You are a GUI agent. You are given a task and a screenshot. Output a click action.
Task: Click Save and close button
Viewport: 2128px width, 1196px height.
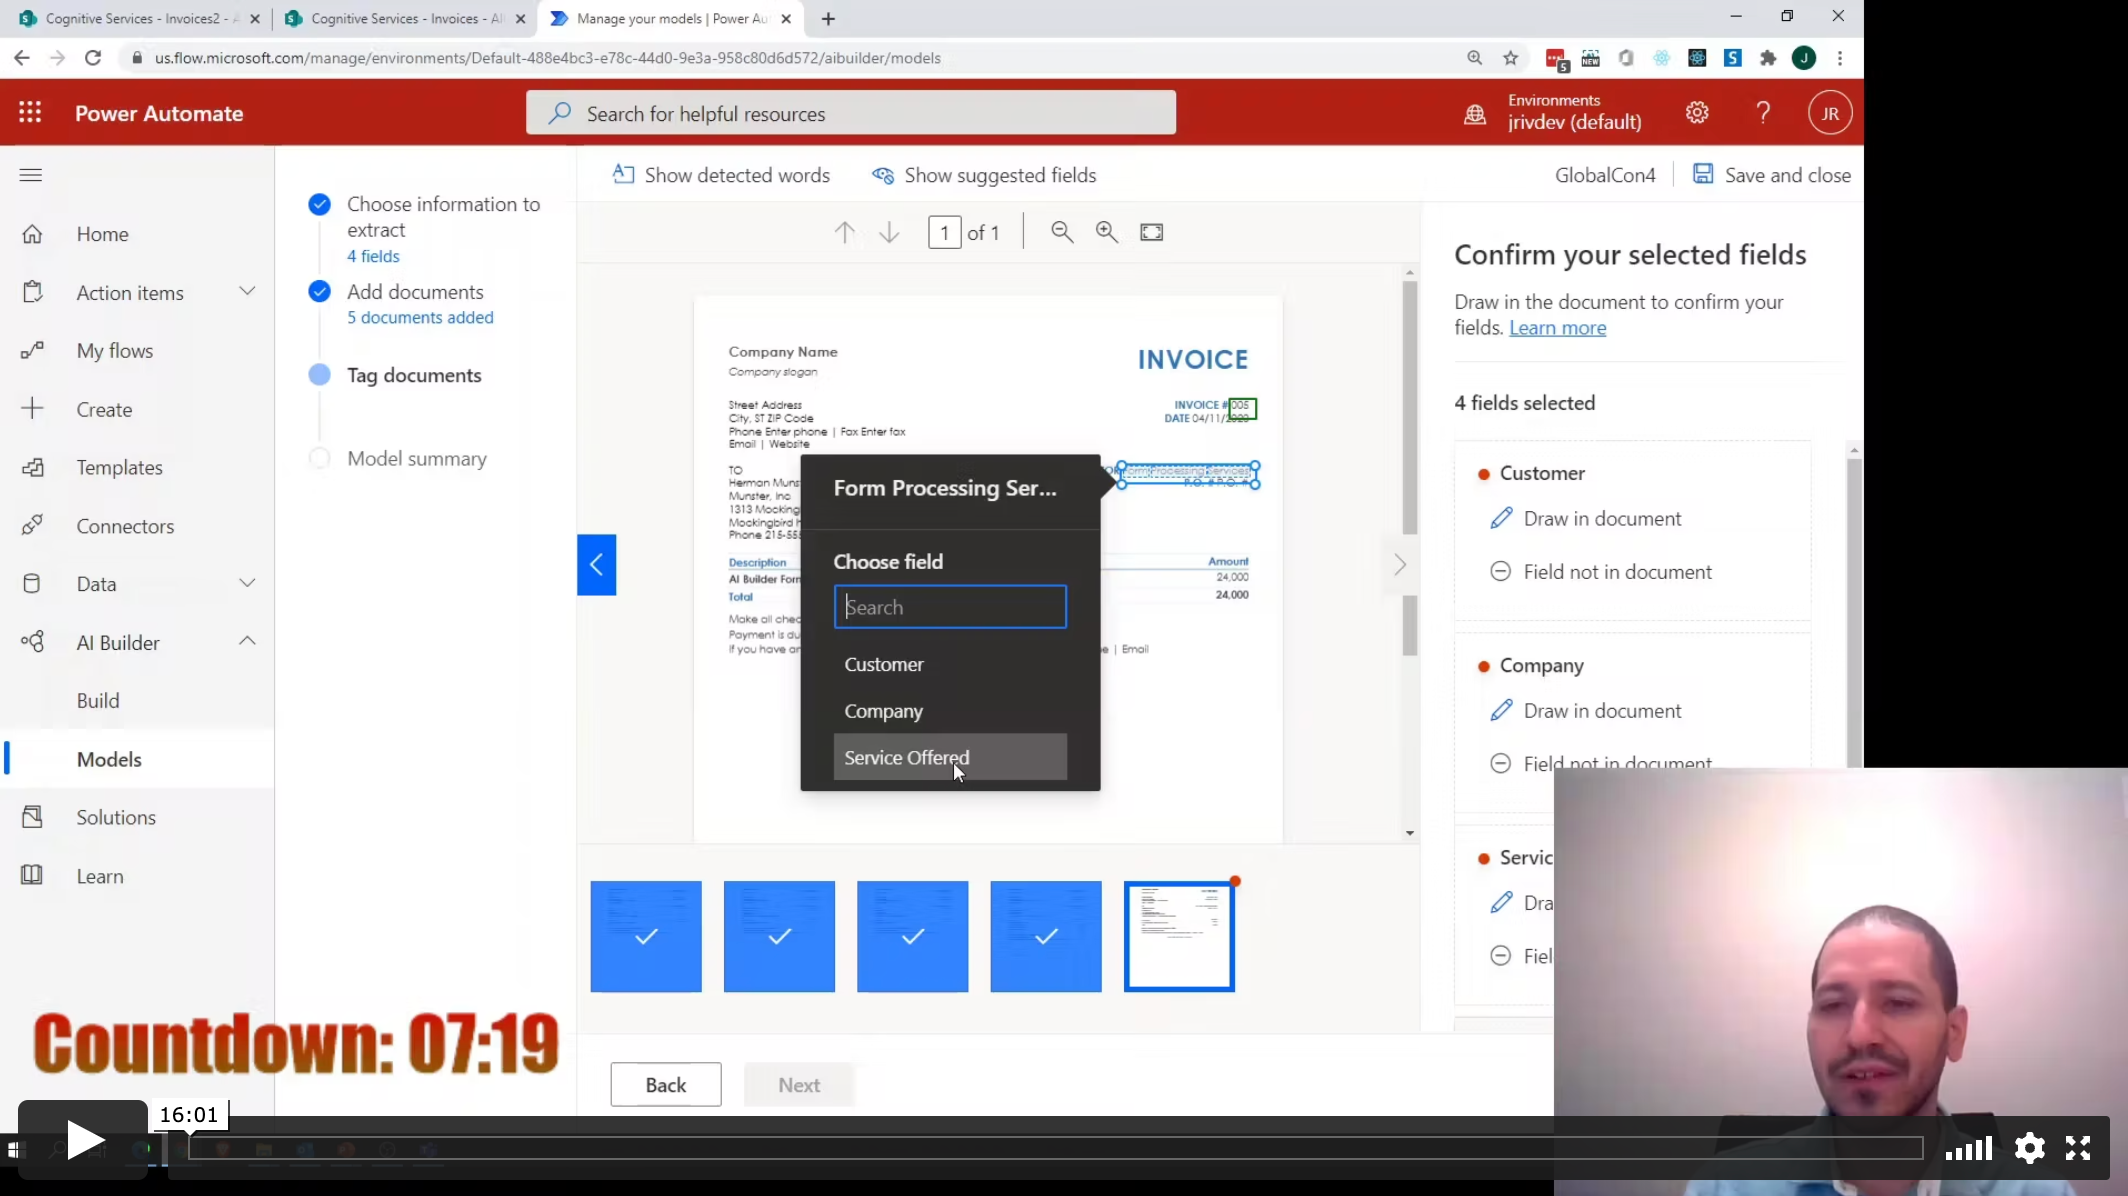1771,175
